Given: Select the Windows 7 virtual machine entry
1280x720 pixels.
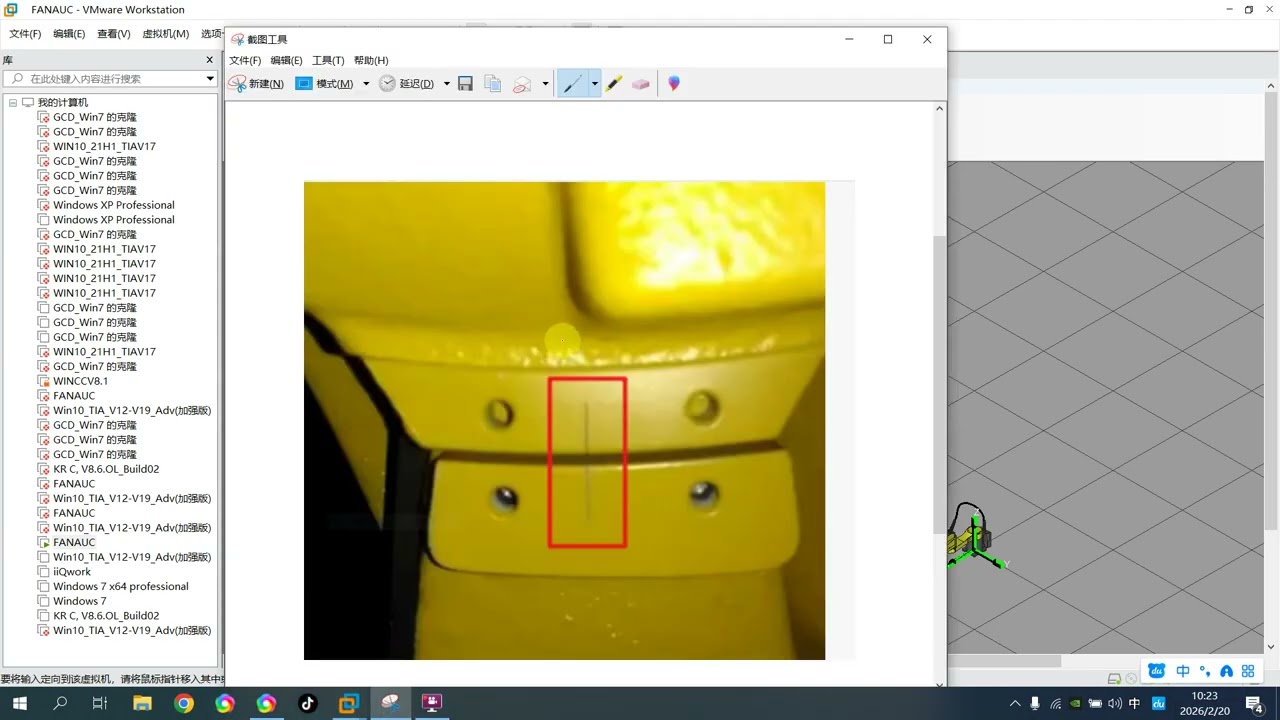Looking at the screenshot, I should point(79,601).
